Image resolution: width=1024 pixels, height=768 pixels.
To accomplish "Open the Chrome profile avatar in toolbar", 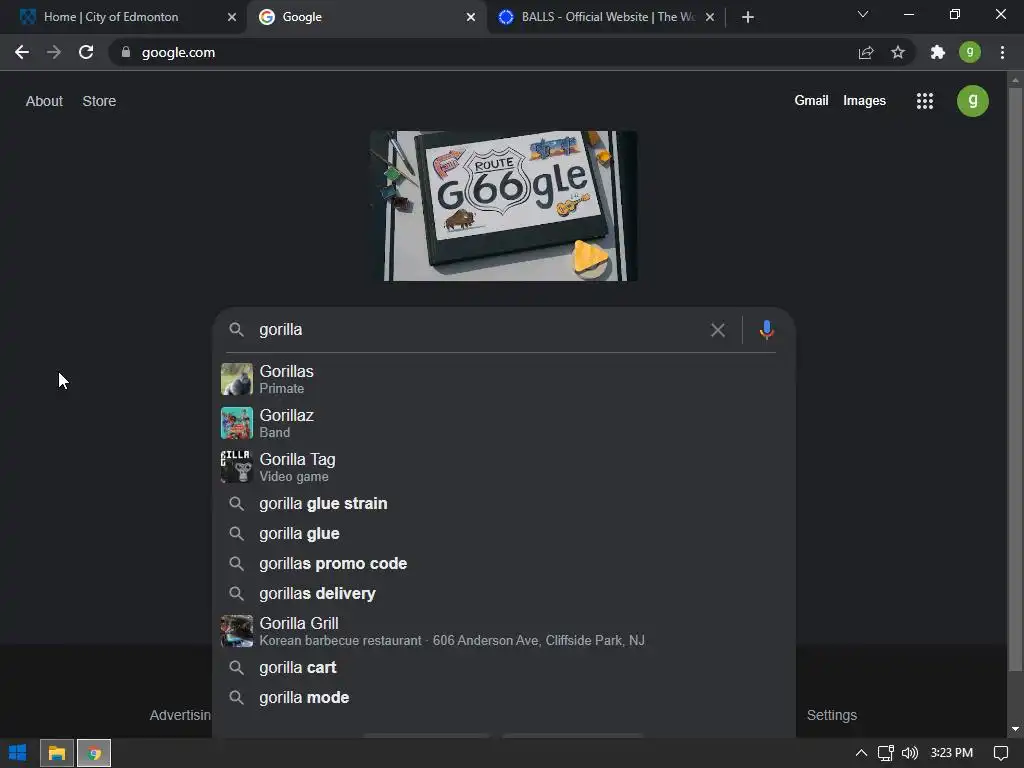I will (970, 52).
